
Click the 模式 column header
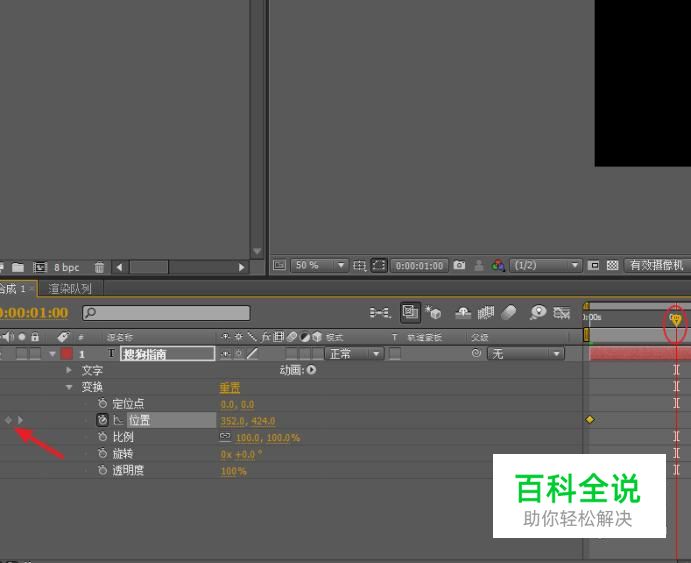[x=334, y=337]
